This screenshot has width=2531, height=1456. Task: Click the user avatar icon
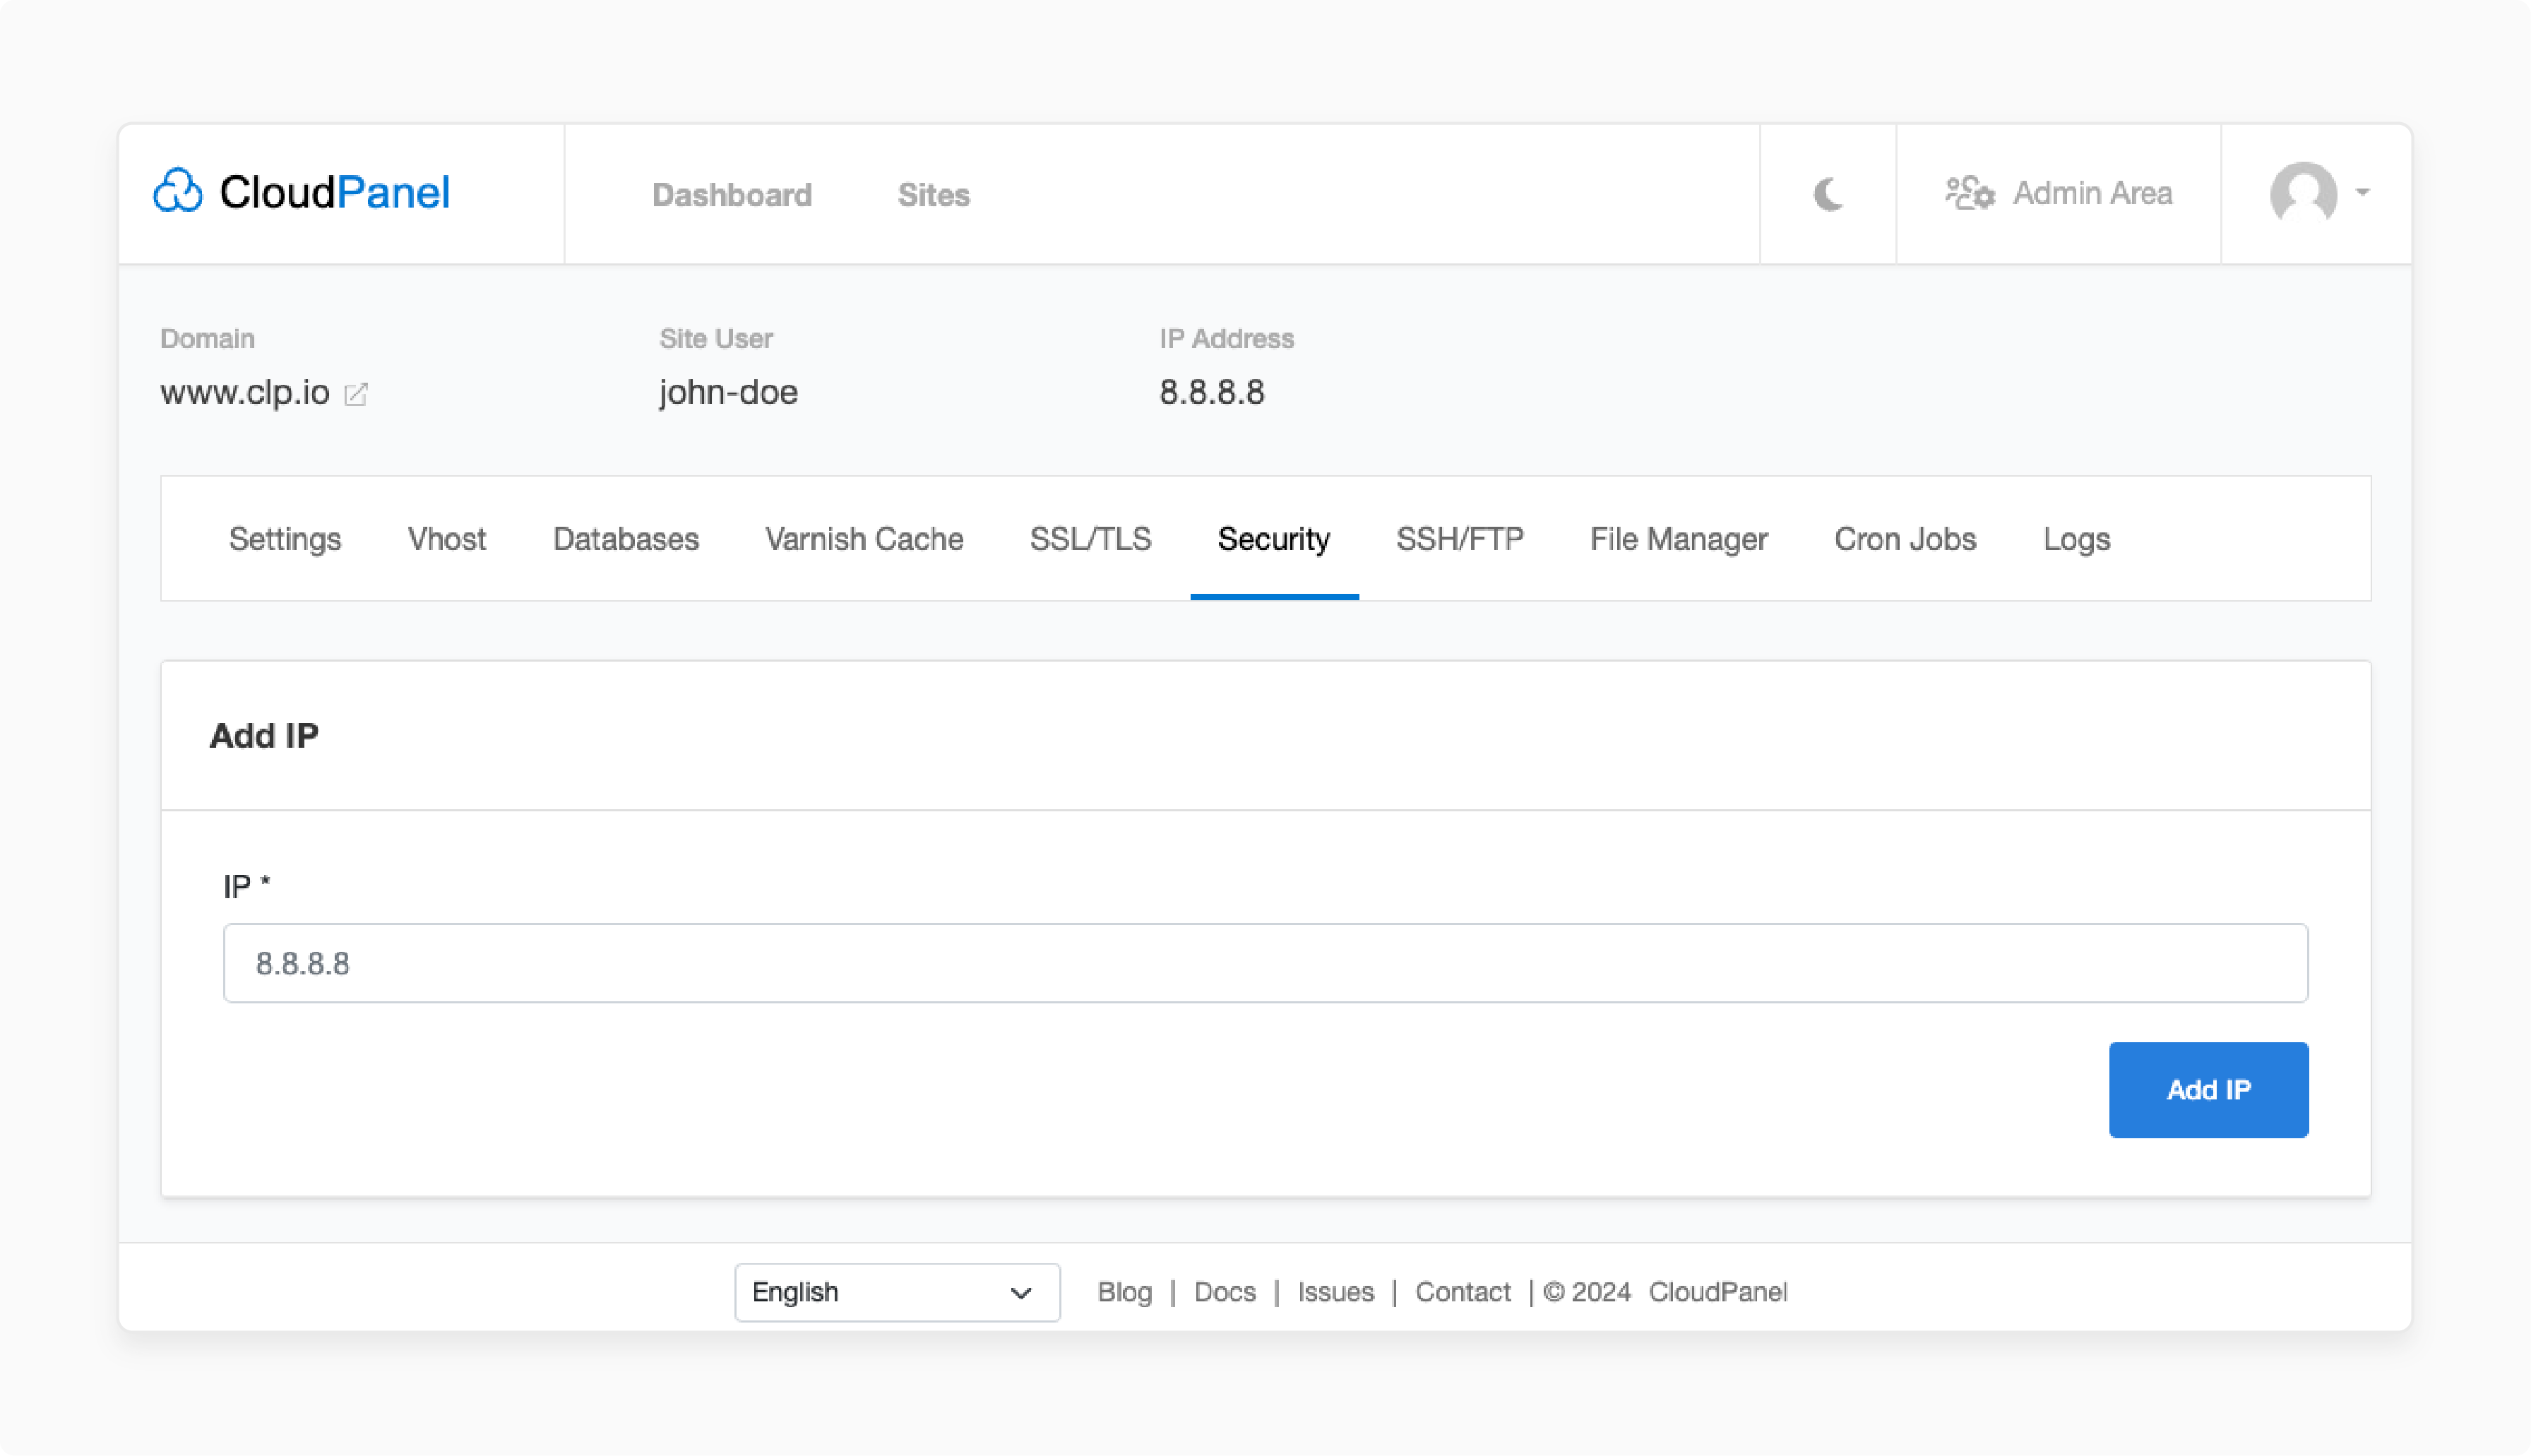click(2302, 193)
